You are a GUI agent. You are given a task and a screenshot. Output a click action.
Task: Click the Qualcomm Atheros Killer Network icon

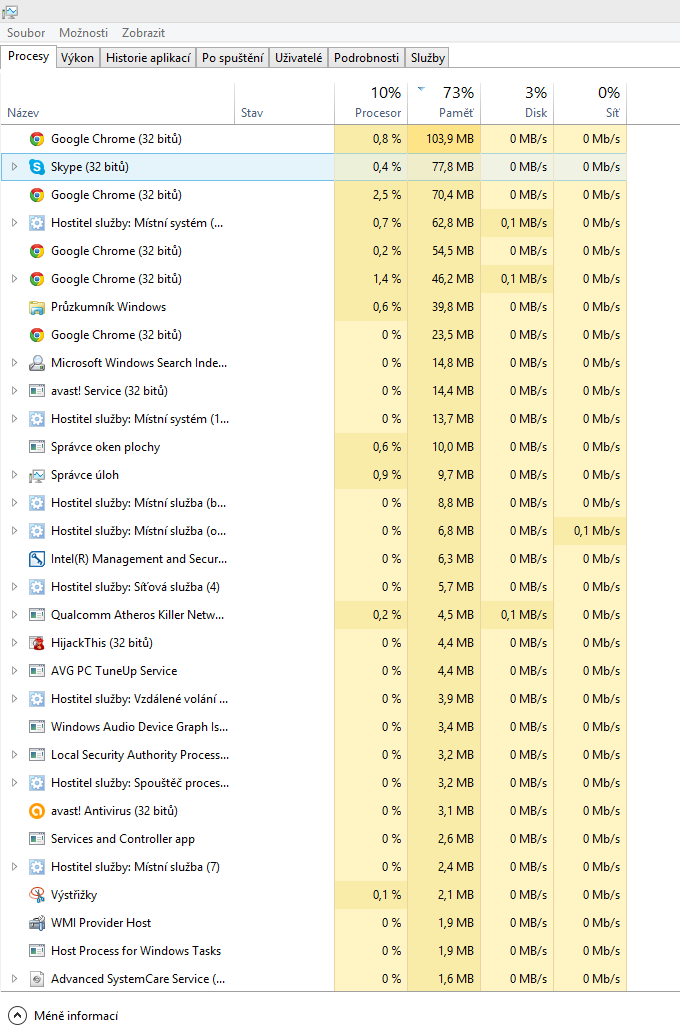pyautogui.click(x=37, y=615)
